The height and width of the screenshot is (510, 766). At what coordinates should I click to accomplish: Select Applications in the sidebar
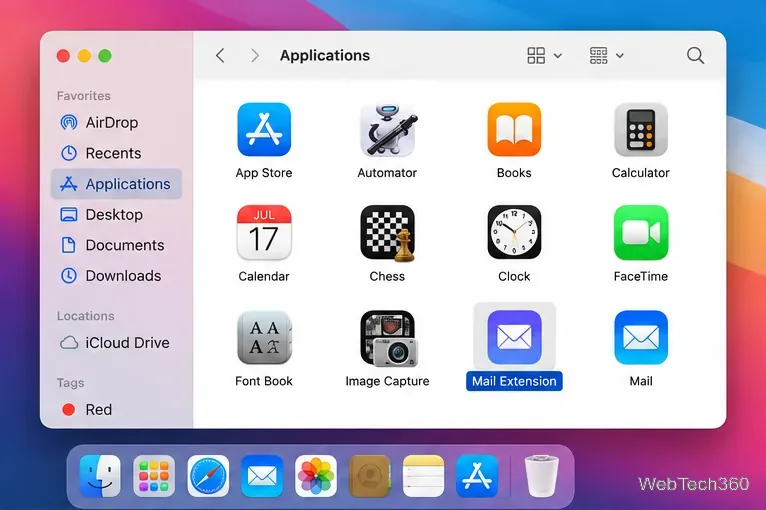[x=116, y=184]
